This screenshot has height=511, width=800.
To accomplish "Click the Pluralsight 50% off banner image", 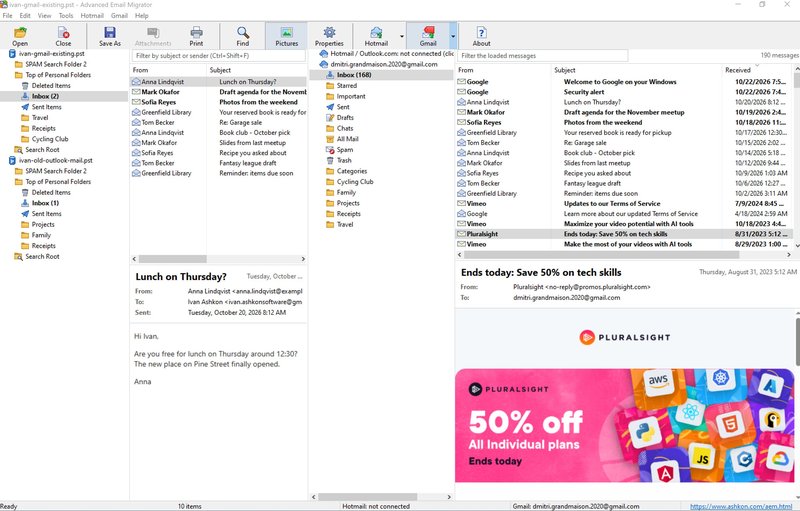I will click(624, 425).
